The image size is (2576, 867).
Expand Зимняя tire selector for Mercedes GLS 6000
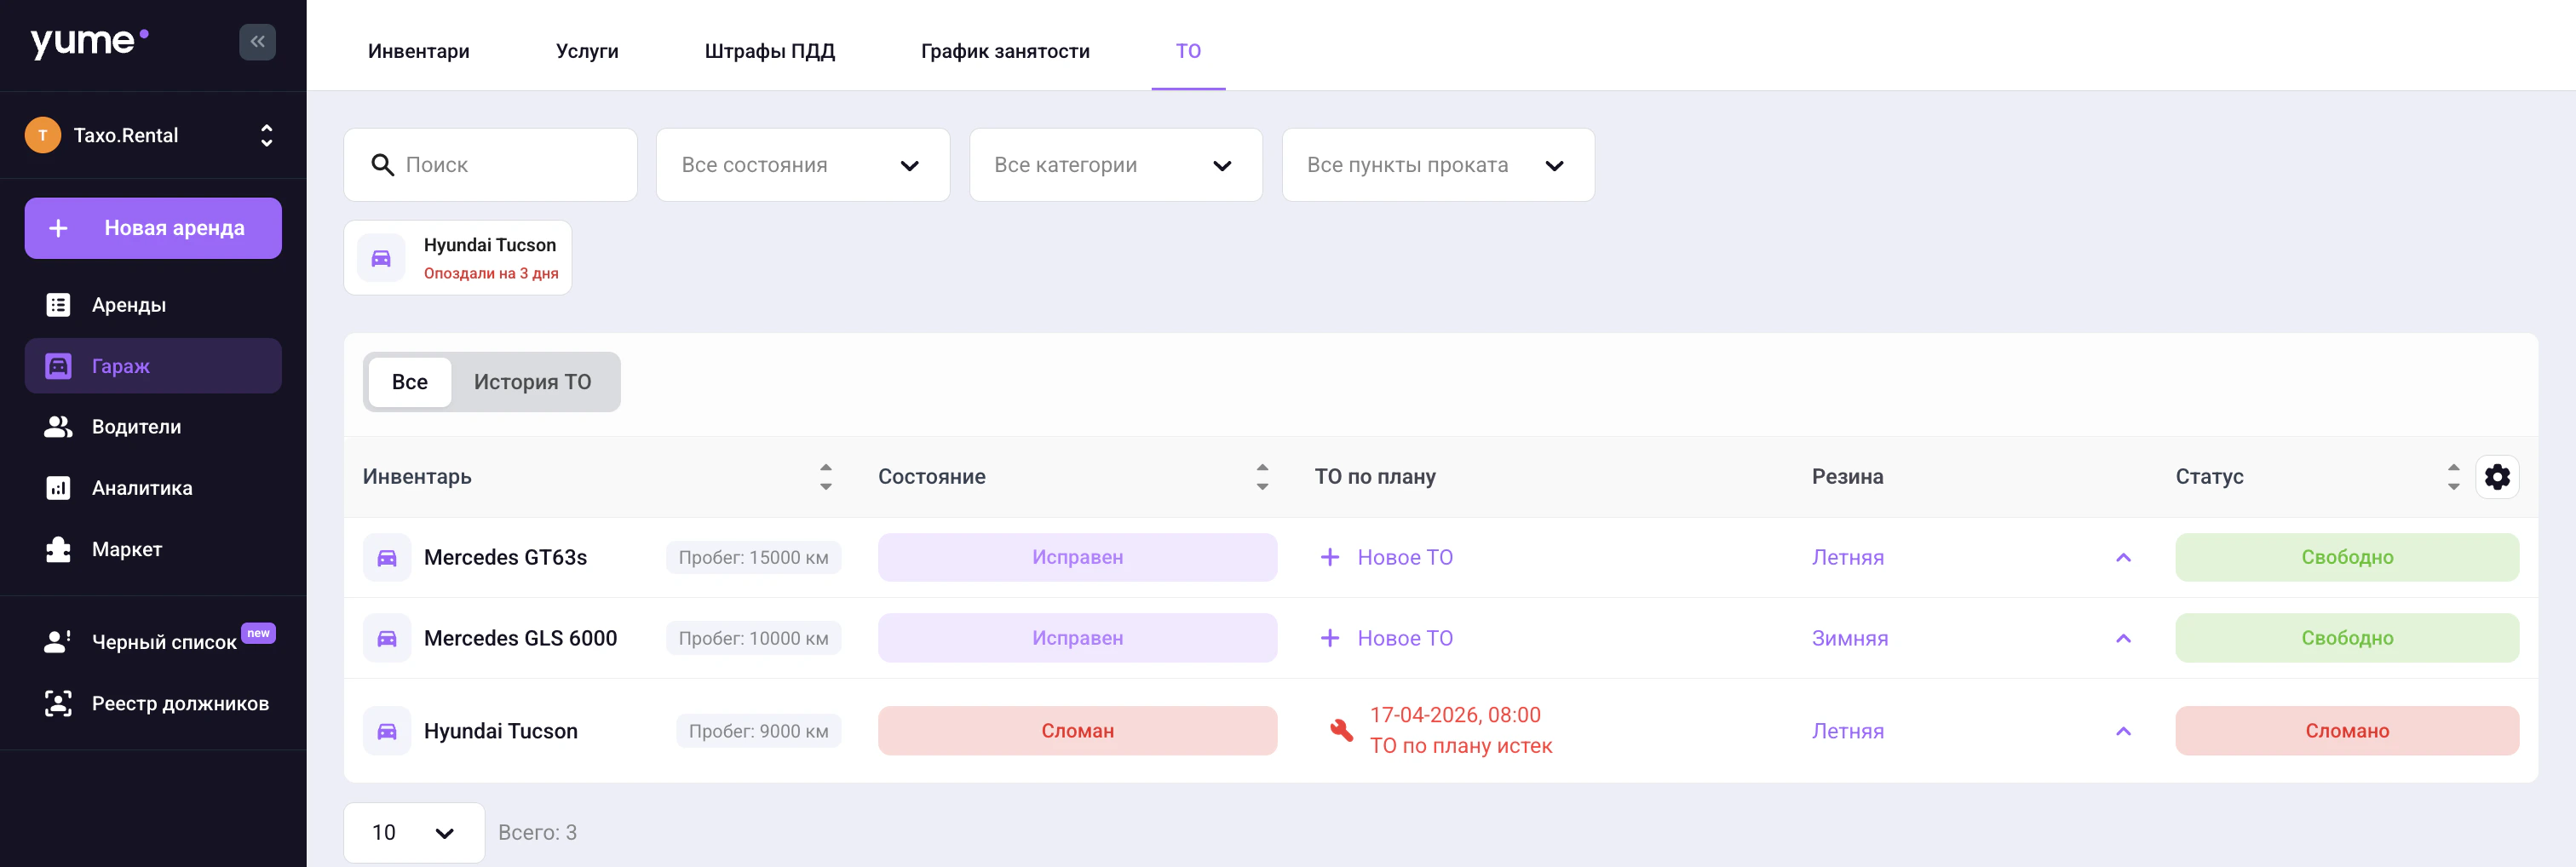(1971, 638)
